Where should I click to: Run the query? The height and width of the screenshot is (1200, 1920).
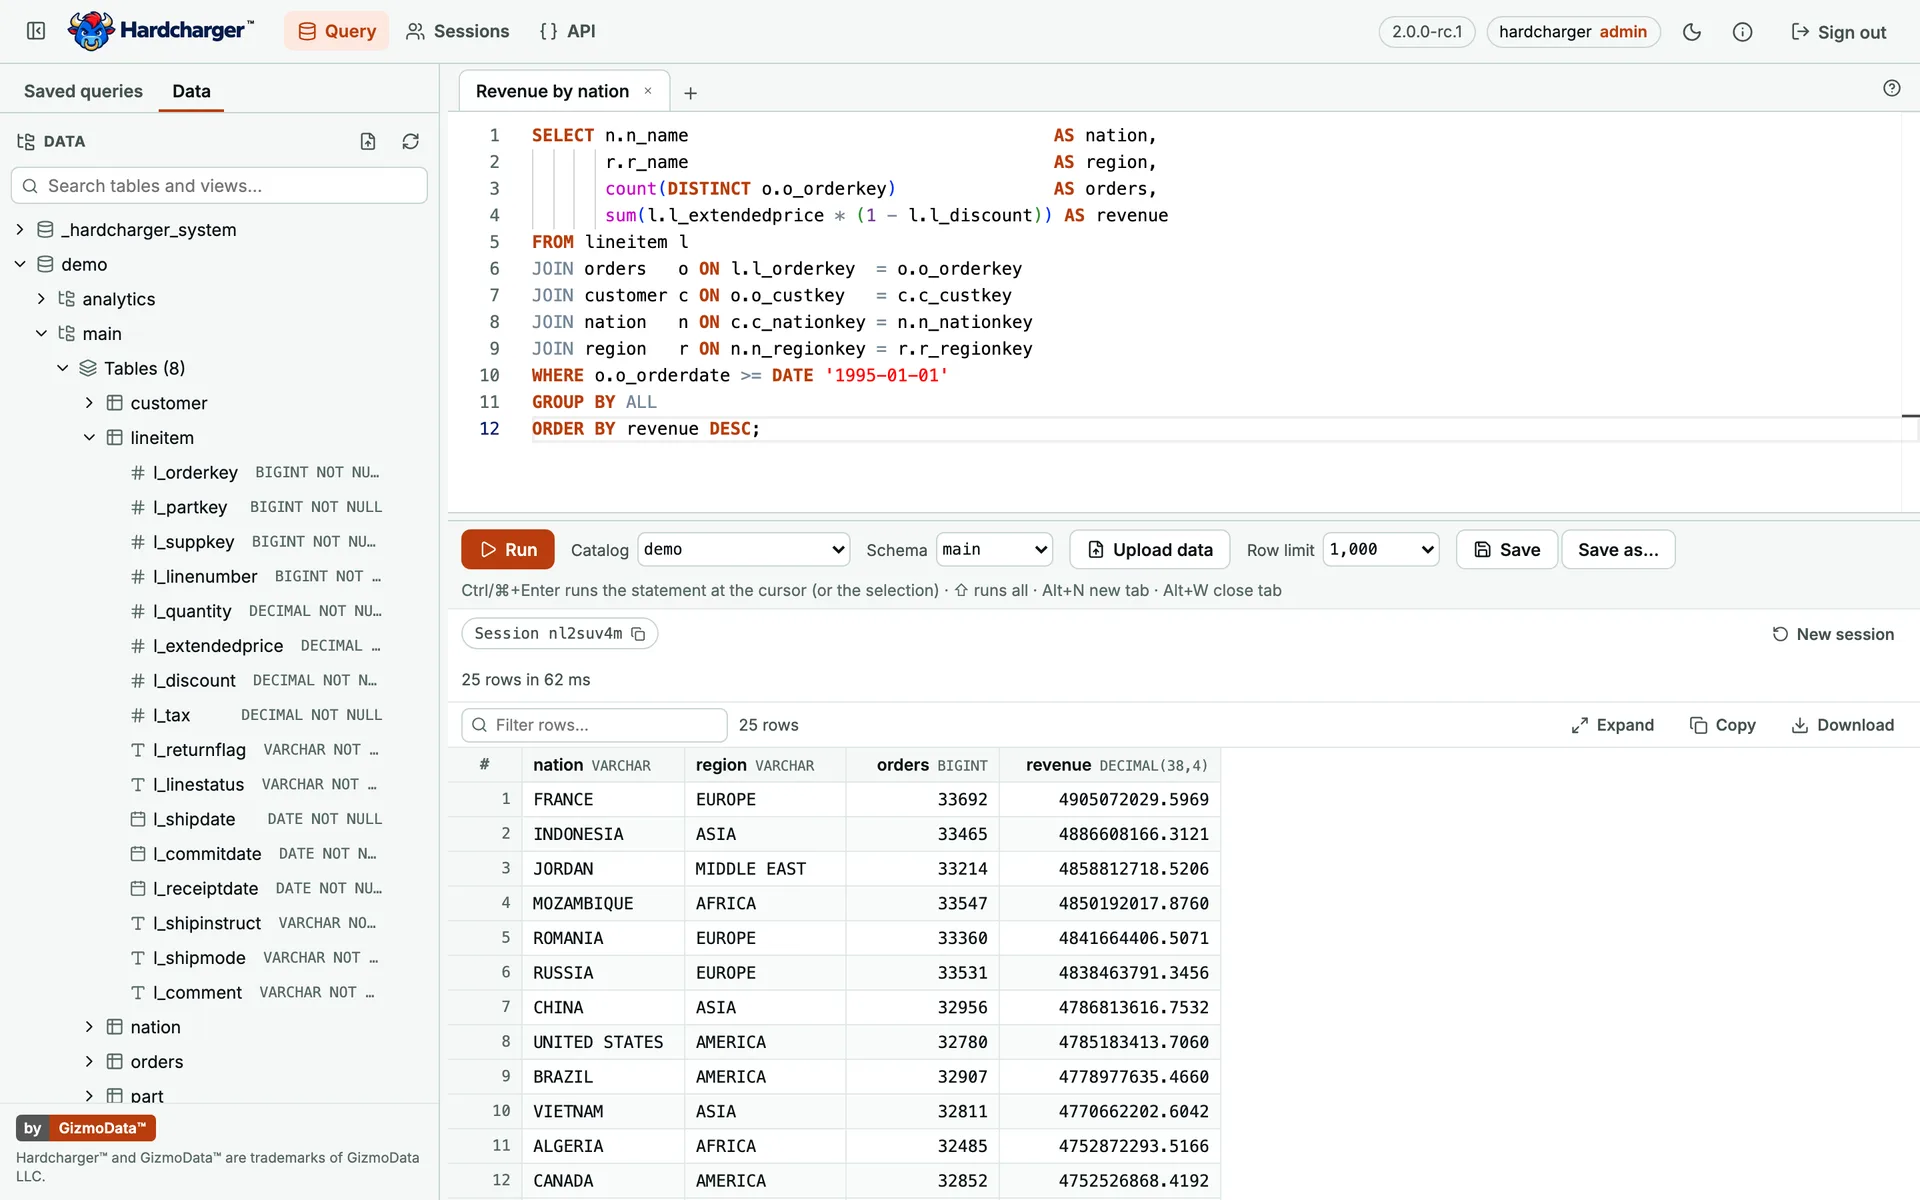(508, 549)
